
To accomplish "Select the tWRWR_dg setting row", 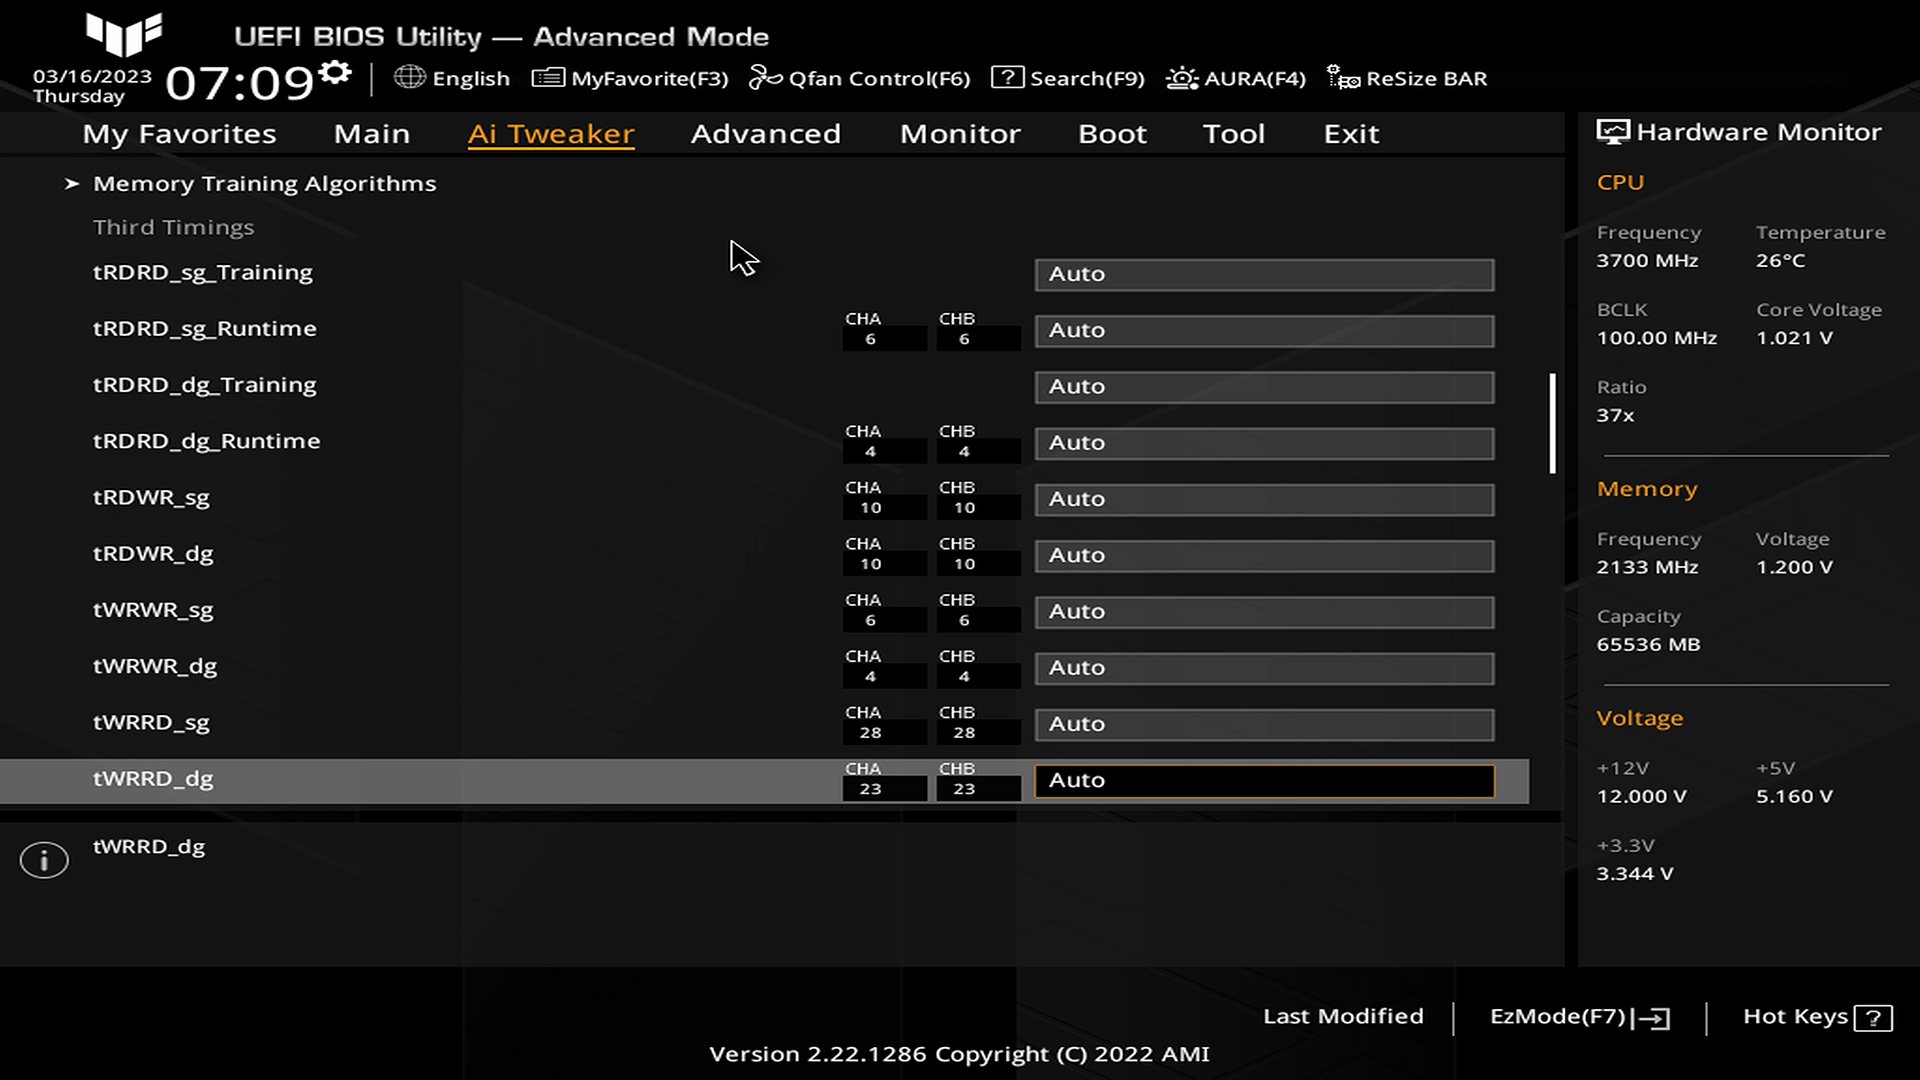I will tap(155, 666).
